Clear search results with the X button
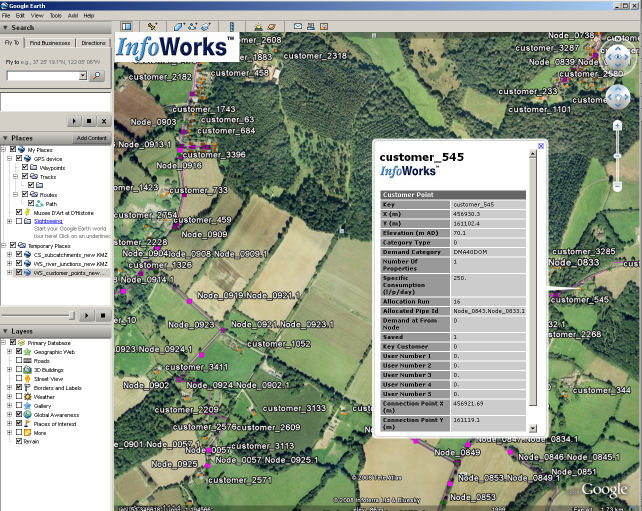642x511 pixels. click(104, 121)
